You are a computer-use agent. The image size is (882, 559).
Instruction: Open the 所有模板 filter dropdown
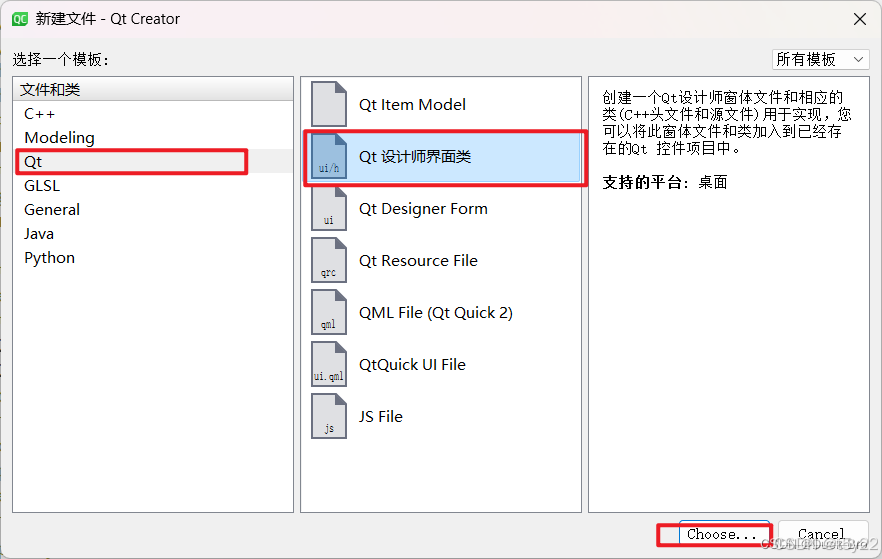820,60
